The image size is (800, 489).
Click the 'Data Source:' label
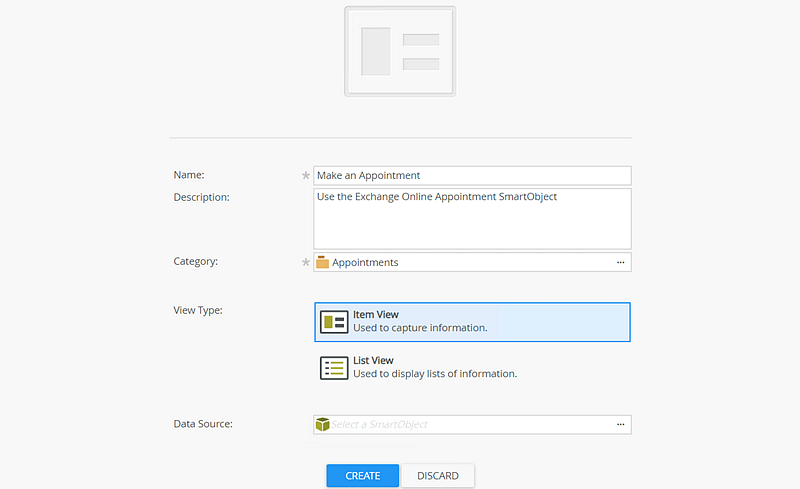203,424
